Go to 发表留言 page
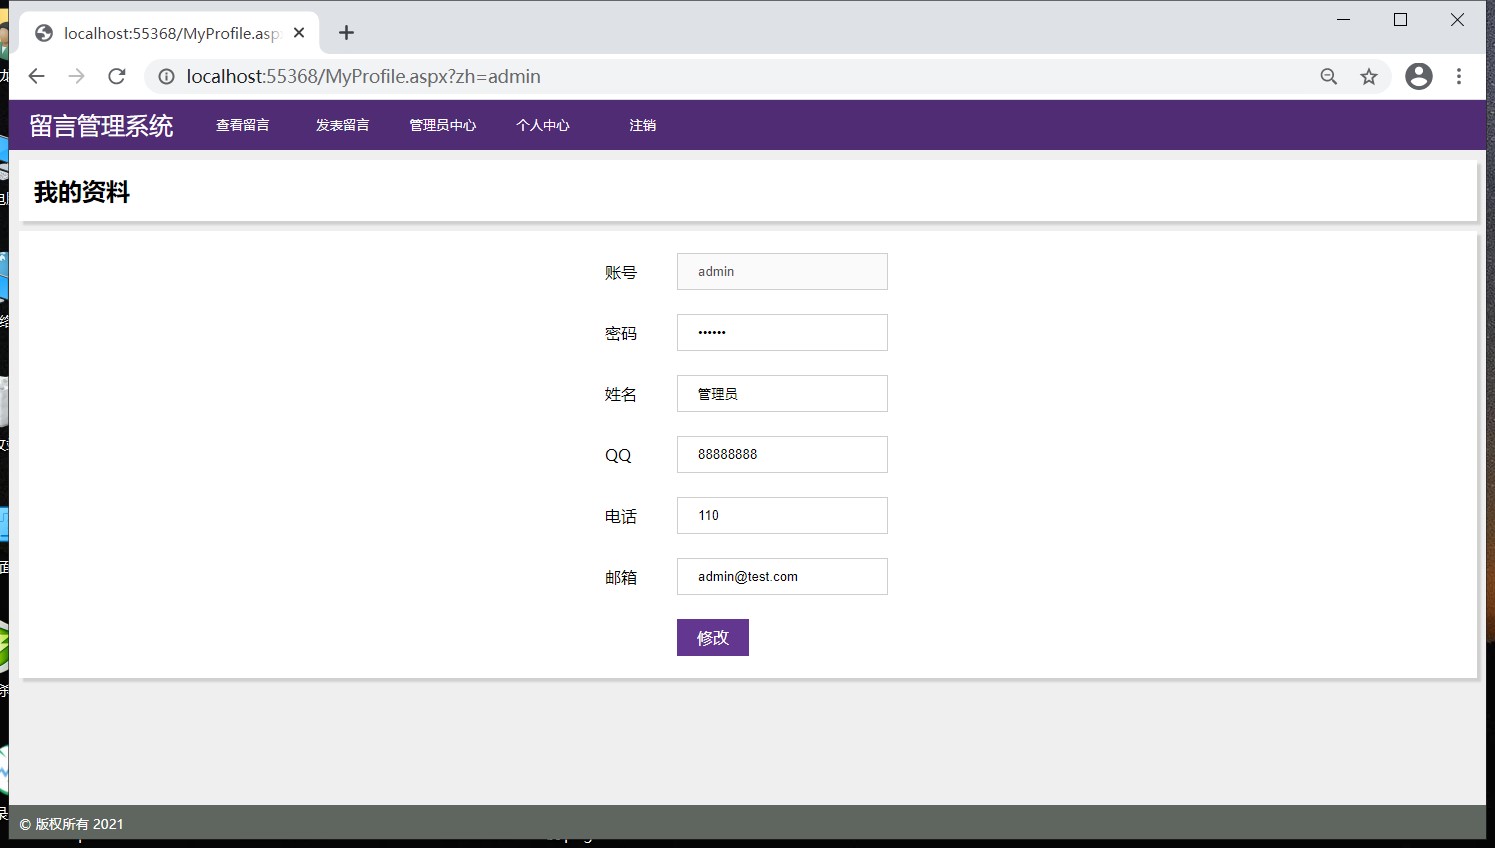The width and height of the screenshot is (1495, 848). click(x=343, y=126)
